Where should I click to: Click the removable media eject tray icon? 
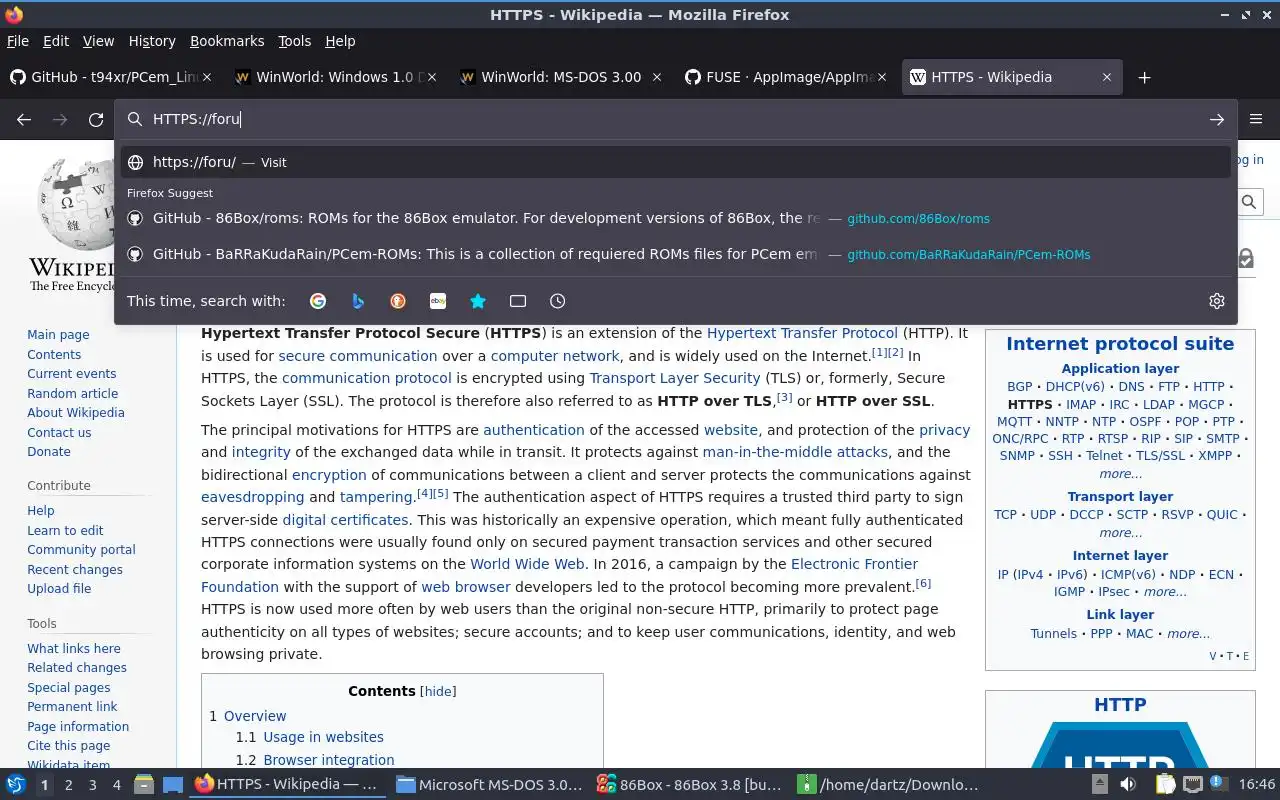pyautogui.click(x=1100, y=785)
